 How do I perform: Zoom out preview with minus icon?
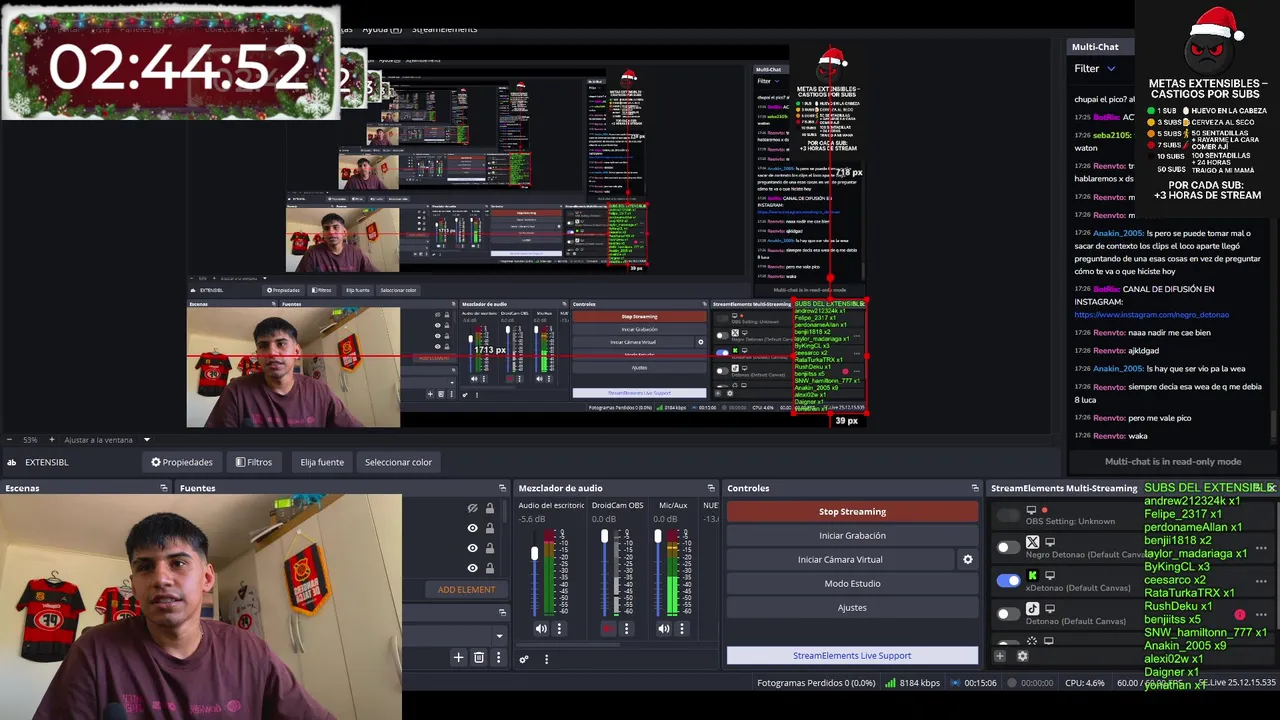tap(10, 440)
